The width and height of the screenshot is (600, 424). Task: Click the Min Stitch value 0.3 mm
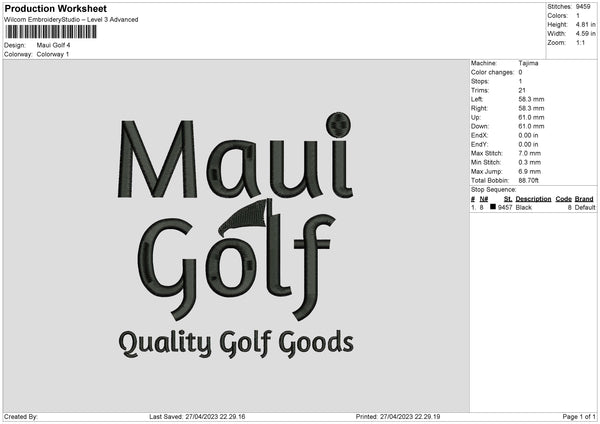[530, 162]
